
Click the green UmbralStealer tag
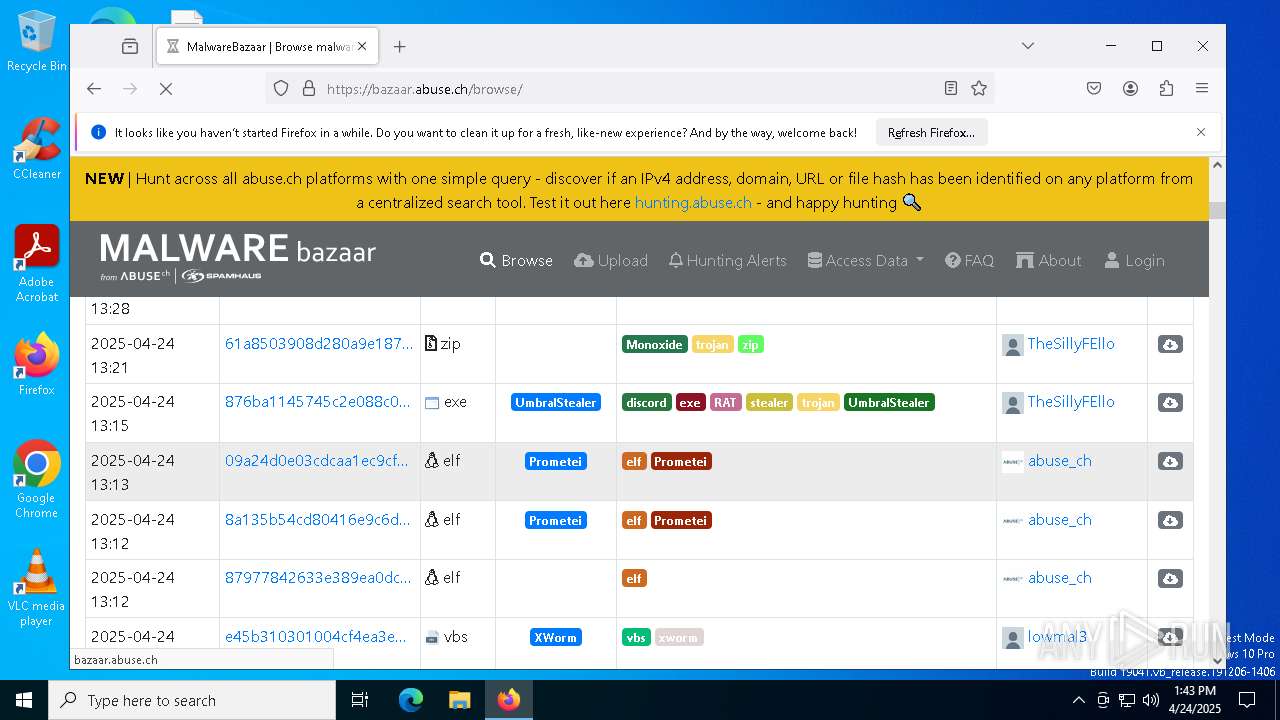tap(889, 402)
